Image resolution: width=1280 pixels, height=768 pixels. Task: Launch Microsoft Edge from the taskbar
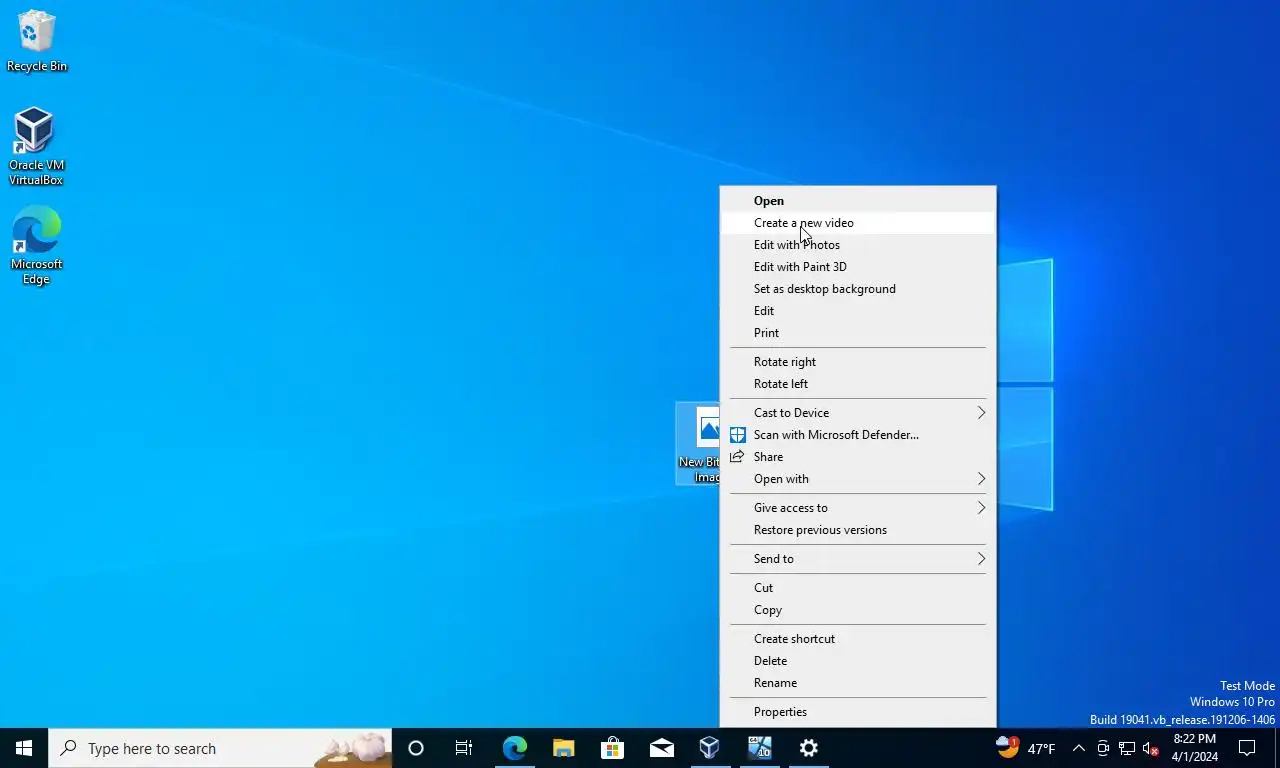(x=514, y=748)
